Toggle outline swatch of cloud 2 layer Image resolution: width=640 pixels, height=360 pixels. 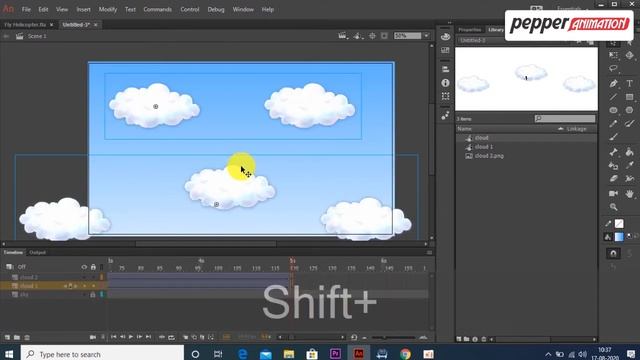pos(101,277)
